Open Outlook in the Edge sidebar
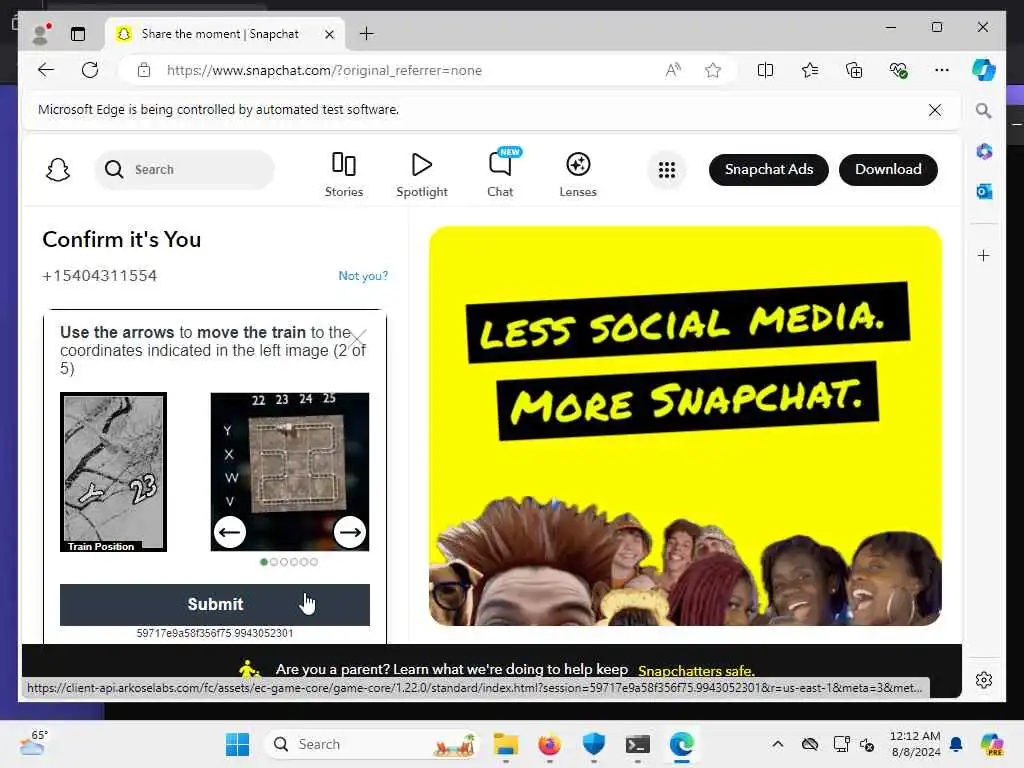Screen dimensions: 1024x768 (984, 191)
